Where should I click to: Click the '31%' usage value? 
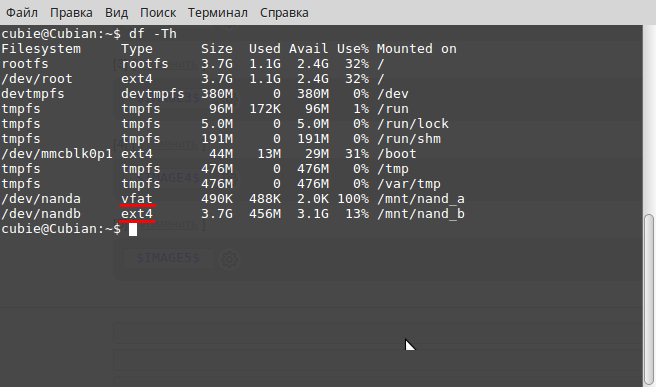tap(357, 154)
